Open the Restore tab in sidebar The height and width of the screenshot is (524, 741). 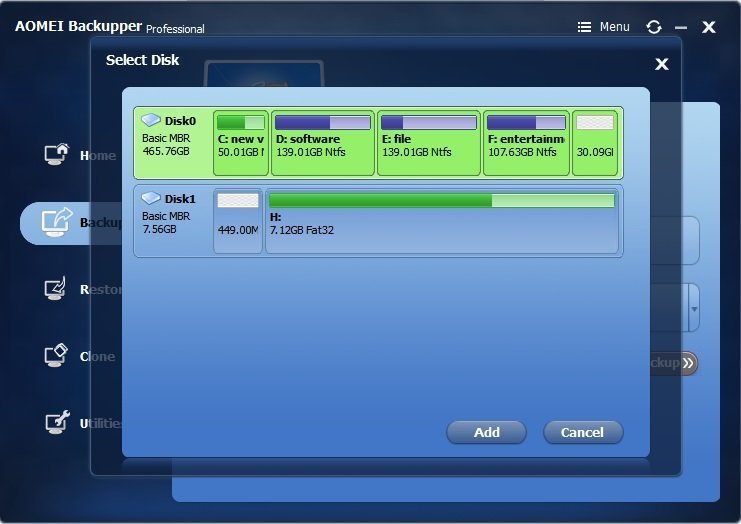pyautogui.click(x=83, y=289)
